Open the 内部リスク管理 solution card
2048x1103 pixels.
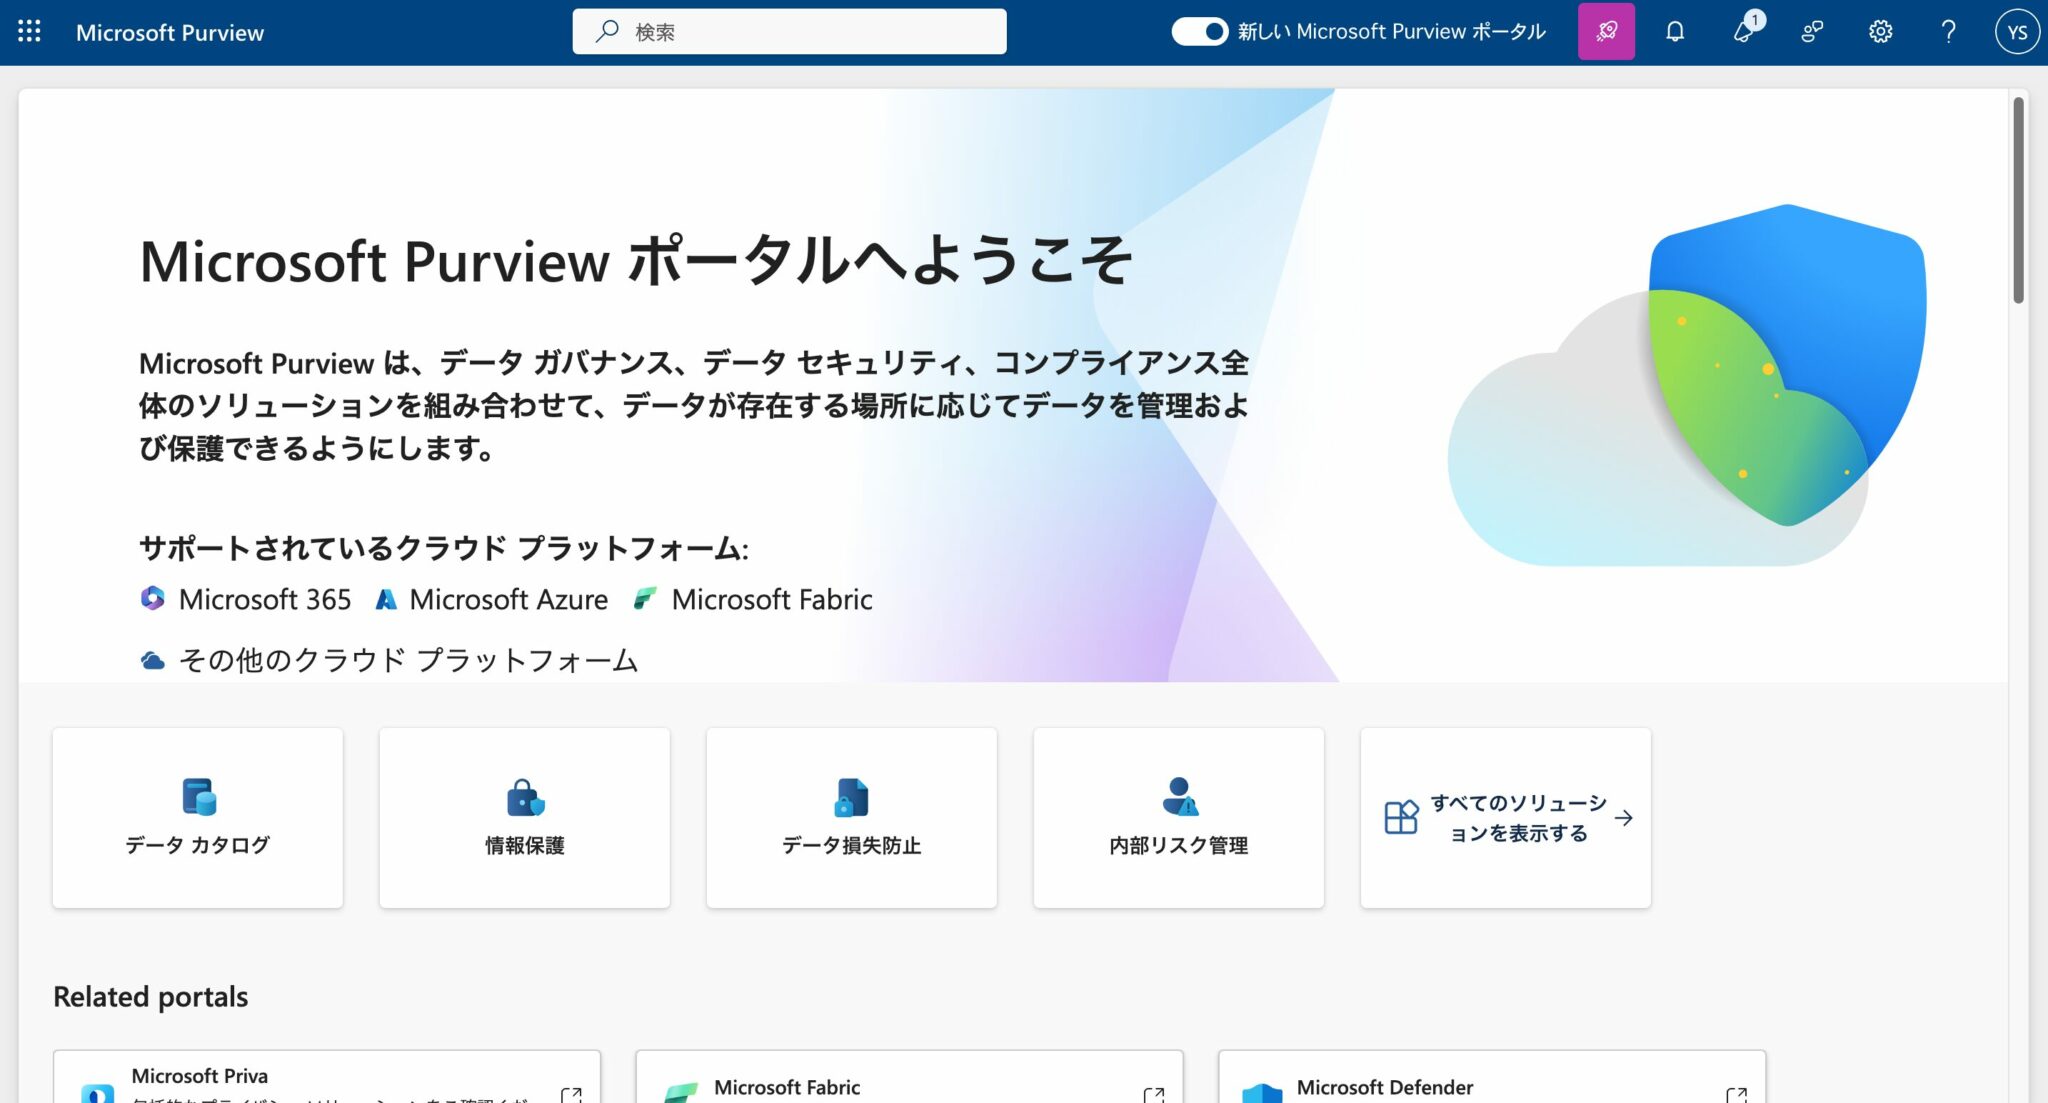tap(1179, 817)
